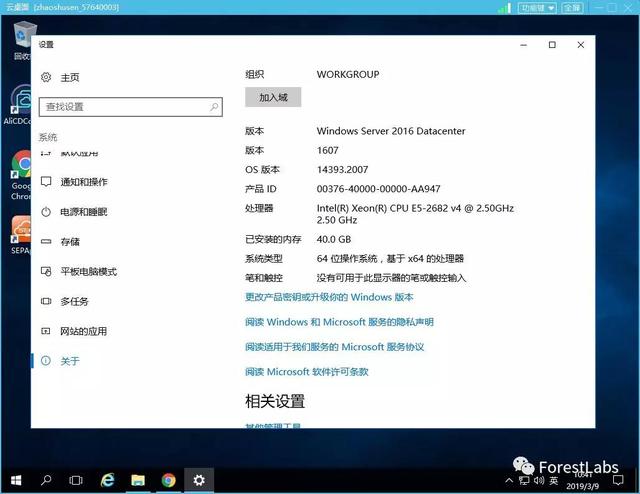
Task: Open 电源和睡眠 settings page
Action: [84, 212]
